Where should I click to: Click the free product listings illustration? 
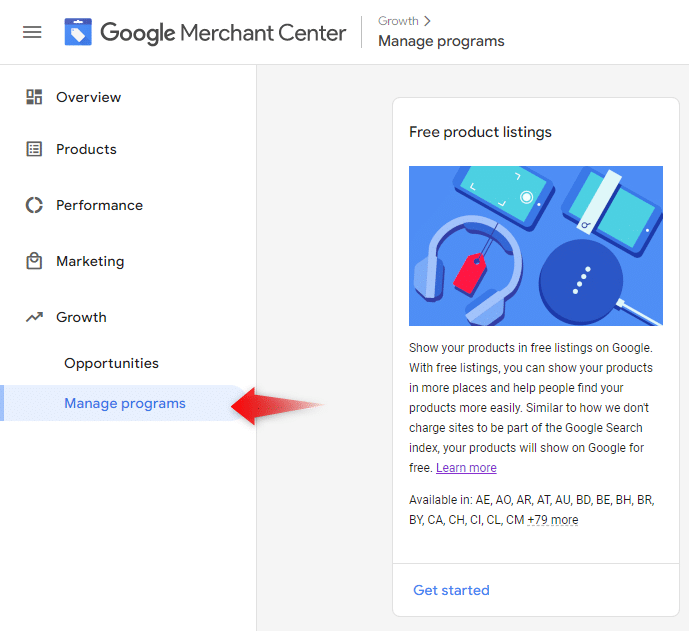[x=536, y=246]
